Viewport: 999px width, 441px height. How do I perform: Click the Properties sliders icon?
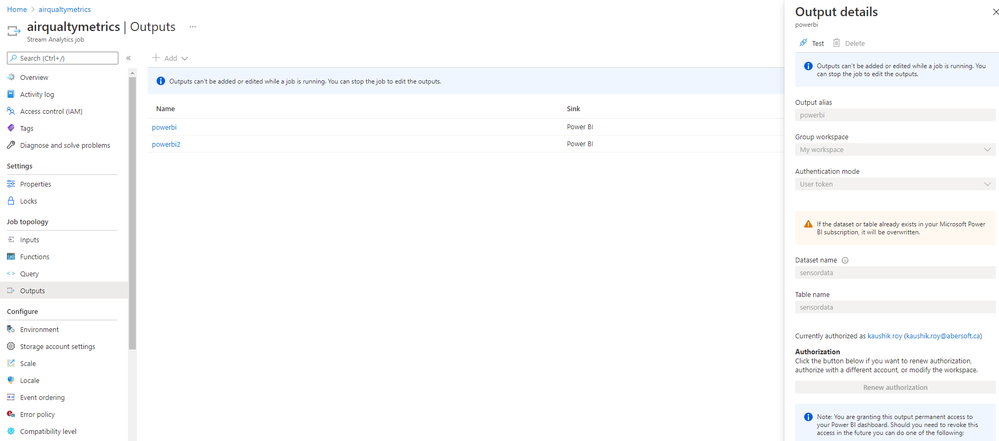pyautogui.click(x=10, y=184)
